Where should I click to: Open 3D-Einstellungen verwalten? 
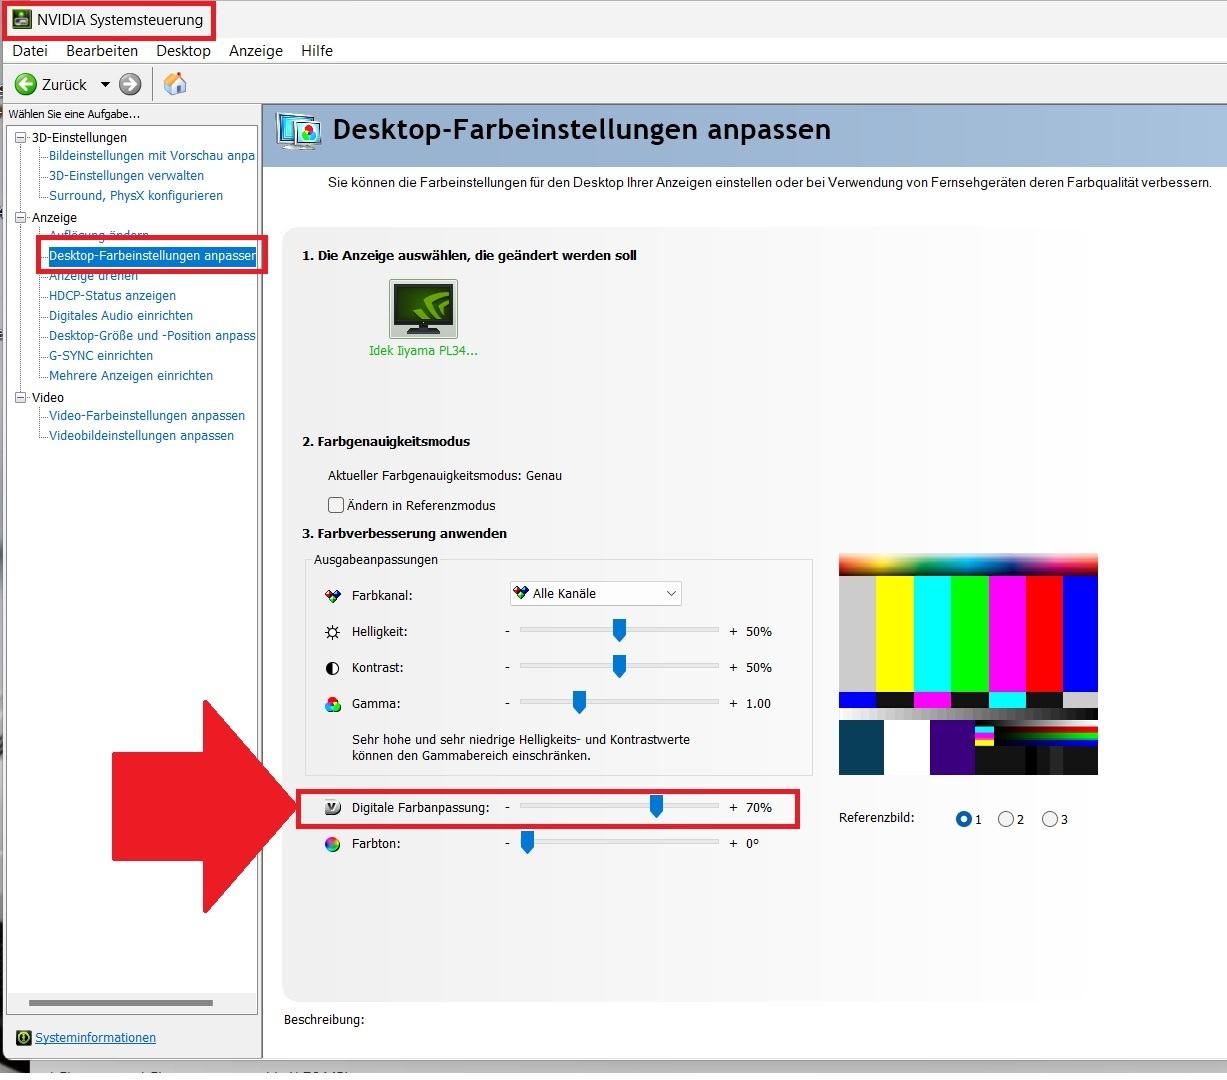[x=126, y=176]
